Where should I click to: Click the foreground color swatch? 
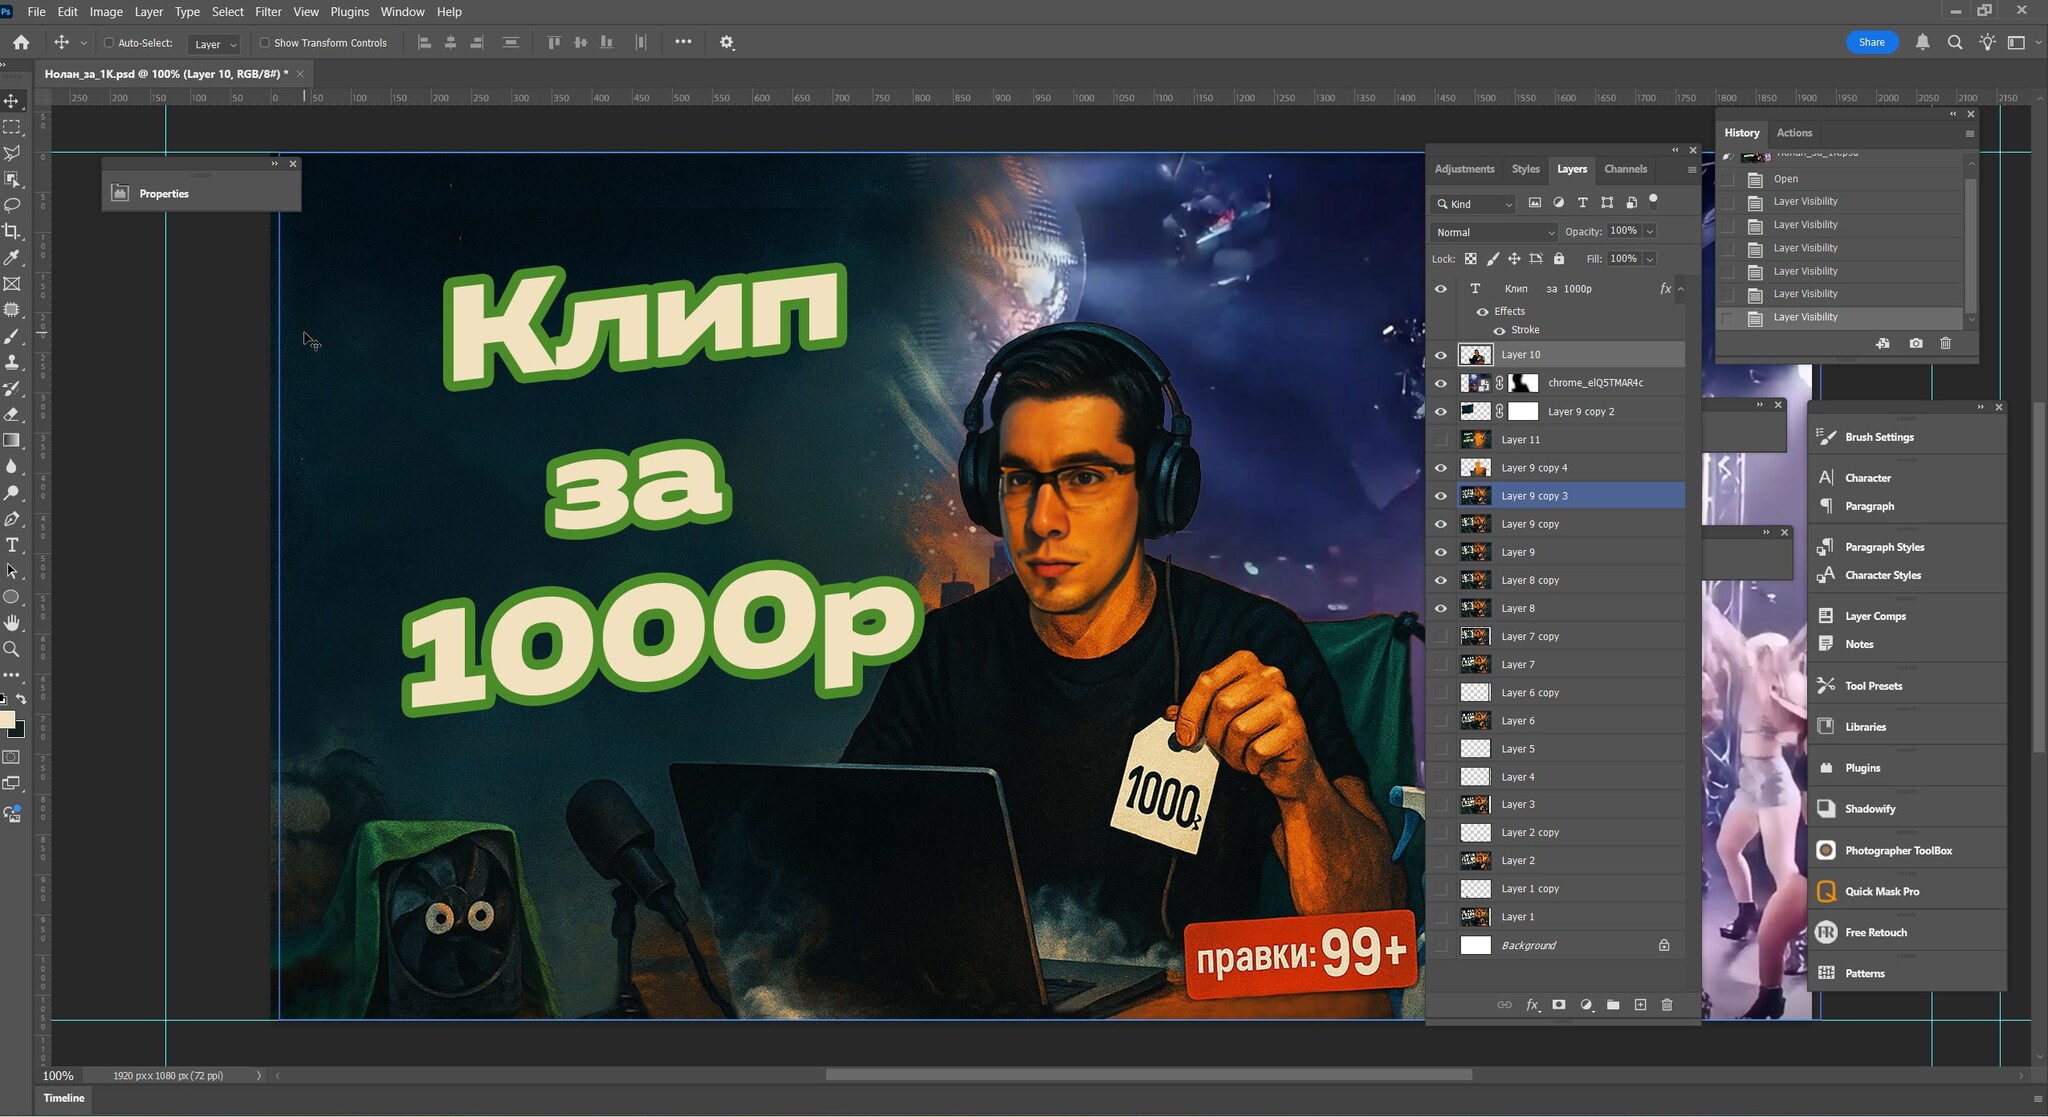click(7, 720)
